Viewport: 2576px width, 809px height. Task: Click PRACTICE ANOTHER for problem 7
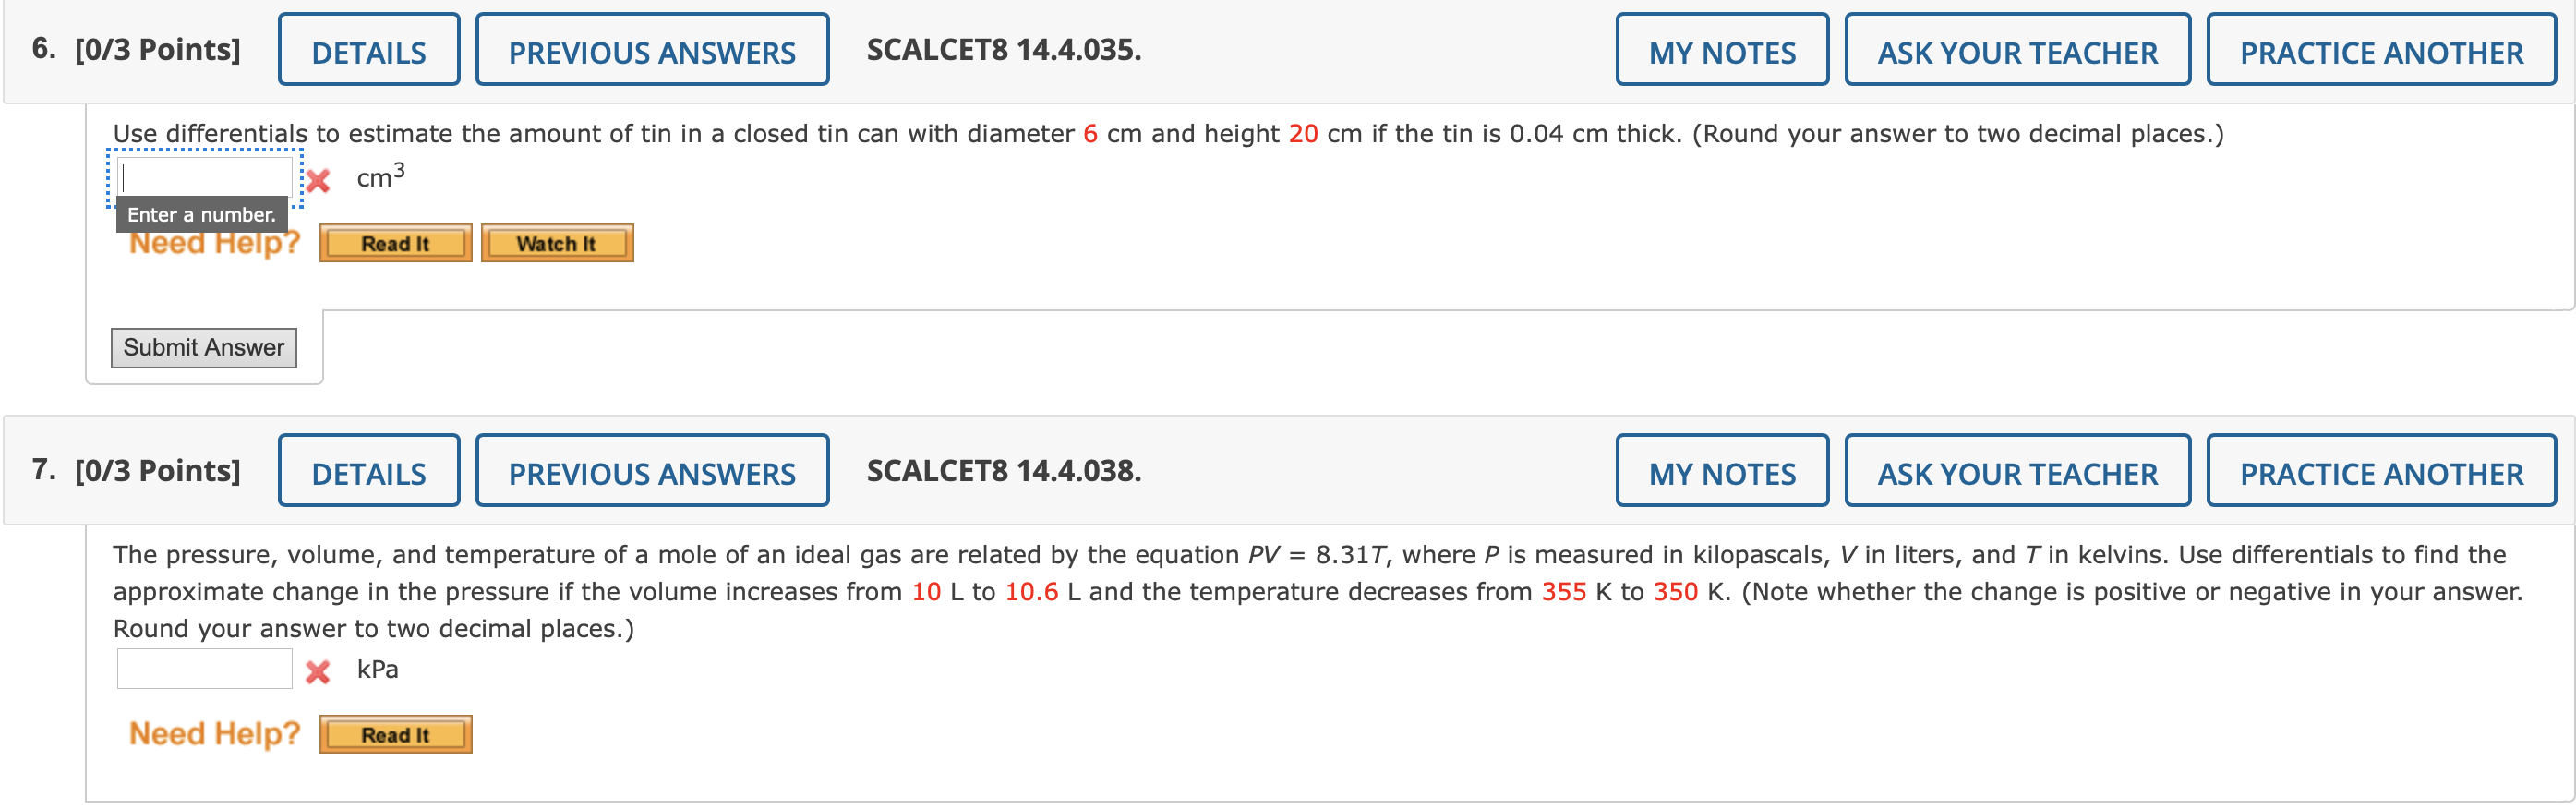point(2379,471)
